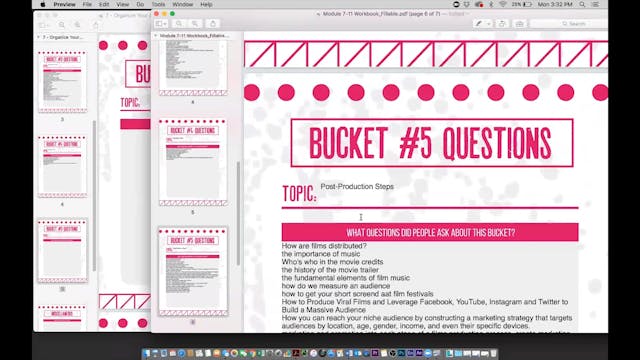Image resolution: width=640 pixels, height=360 pixels.
Task: Collapse '7 - Organize Your' sidebar item
Action: point(39,37)
